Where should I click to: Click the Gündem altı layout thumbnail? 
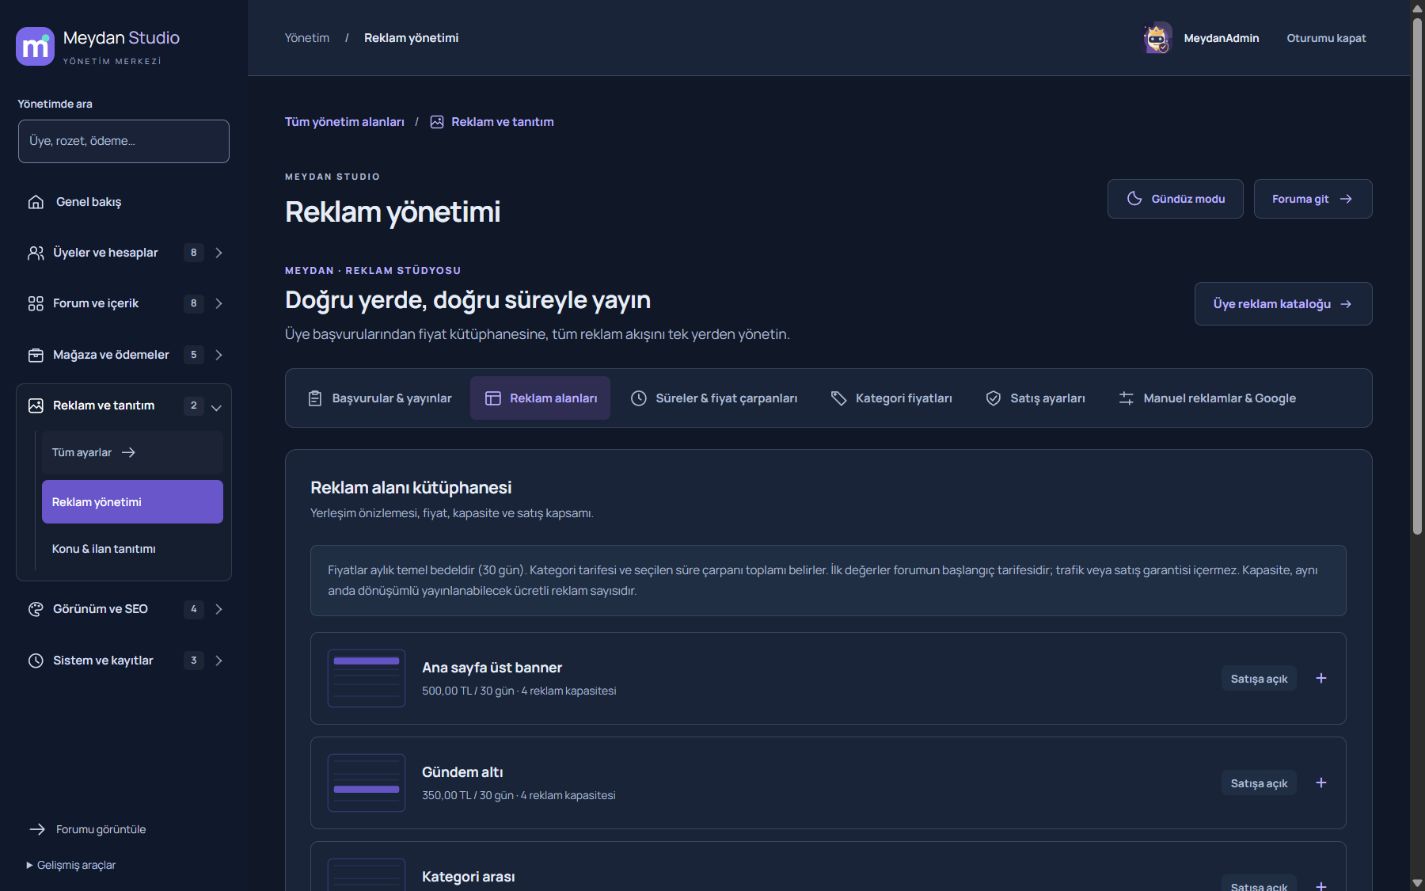[366, 783]
